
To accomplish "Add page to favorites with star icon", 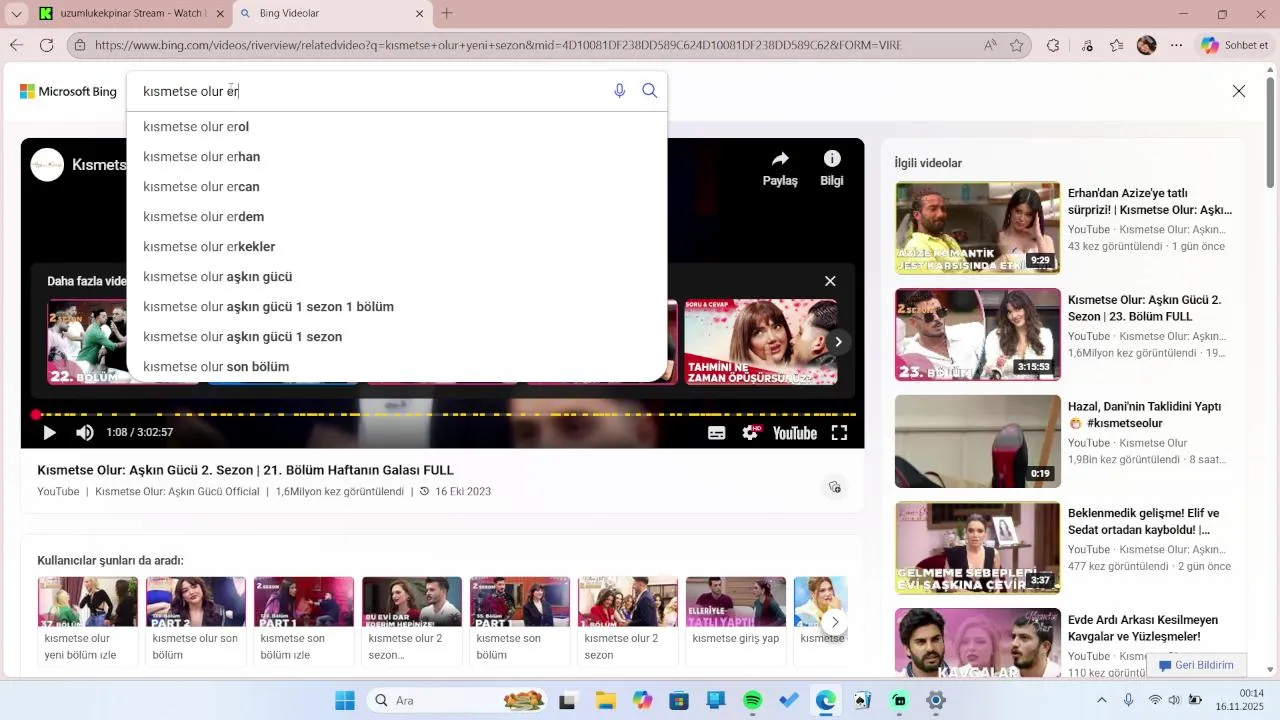I will pyautogui.click(x=1017, y=45).
